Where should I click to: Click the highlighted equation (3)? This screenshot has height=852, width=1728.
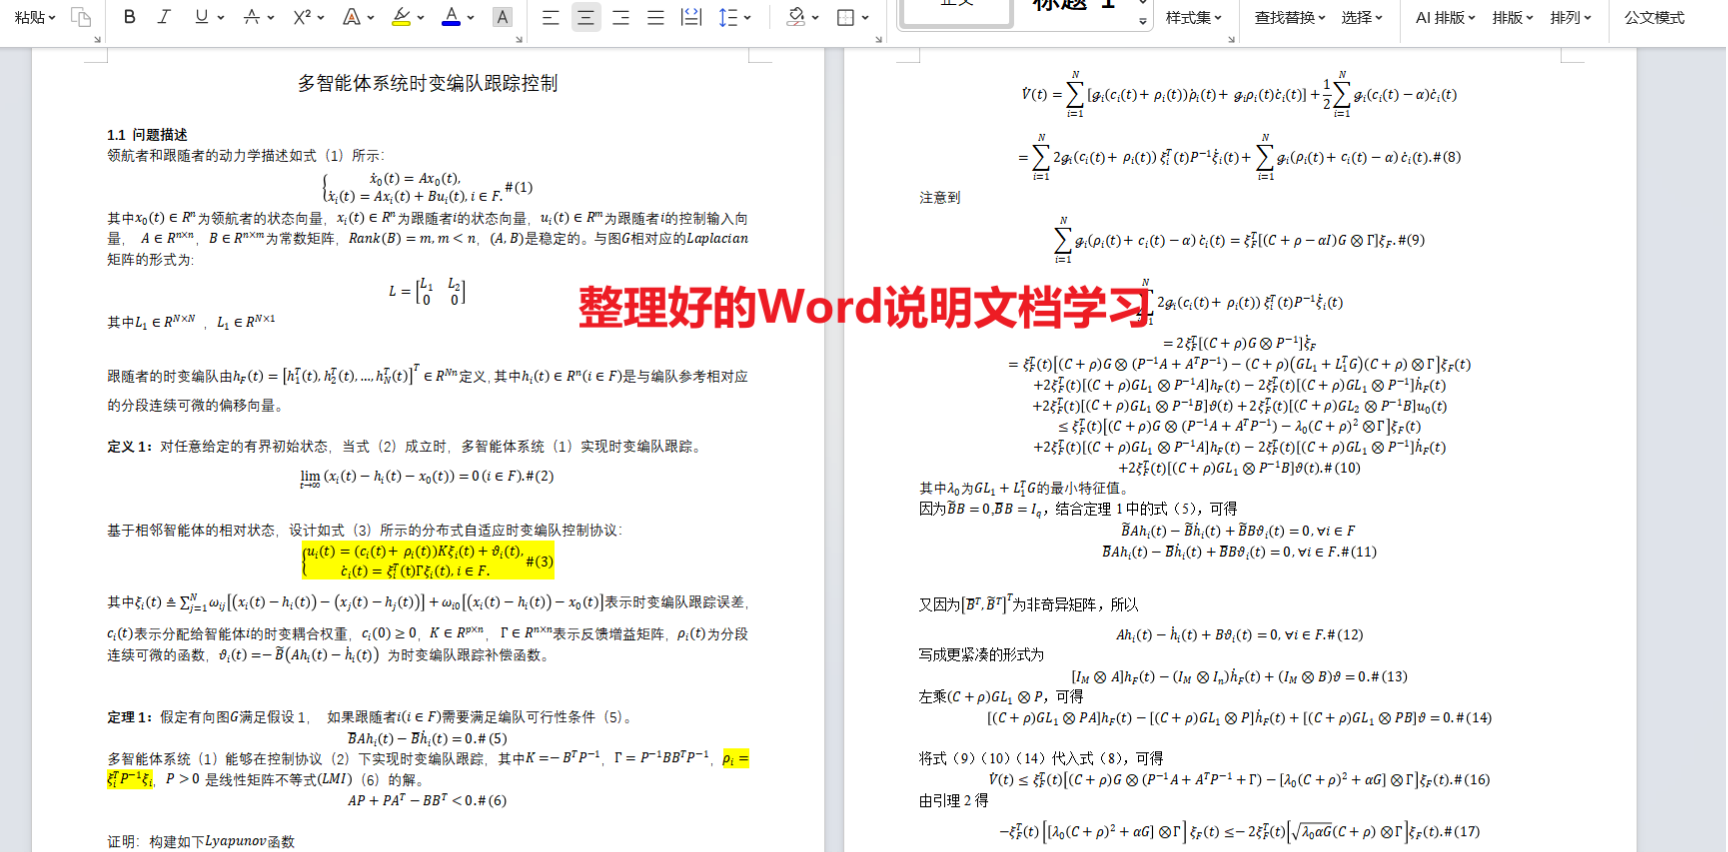tap(427, 561)
